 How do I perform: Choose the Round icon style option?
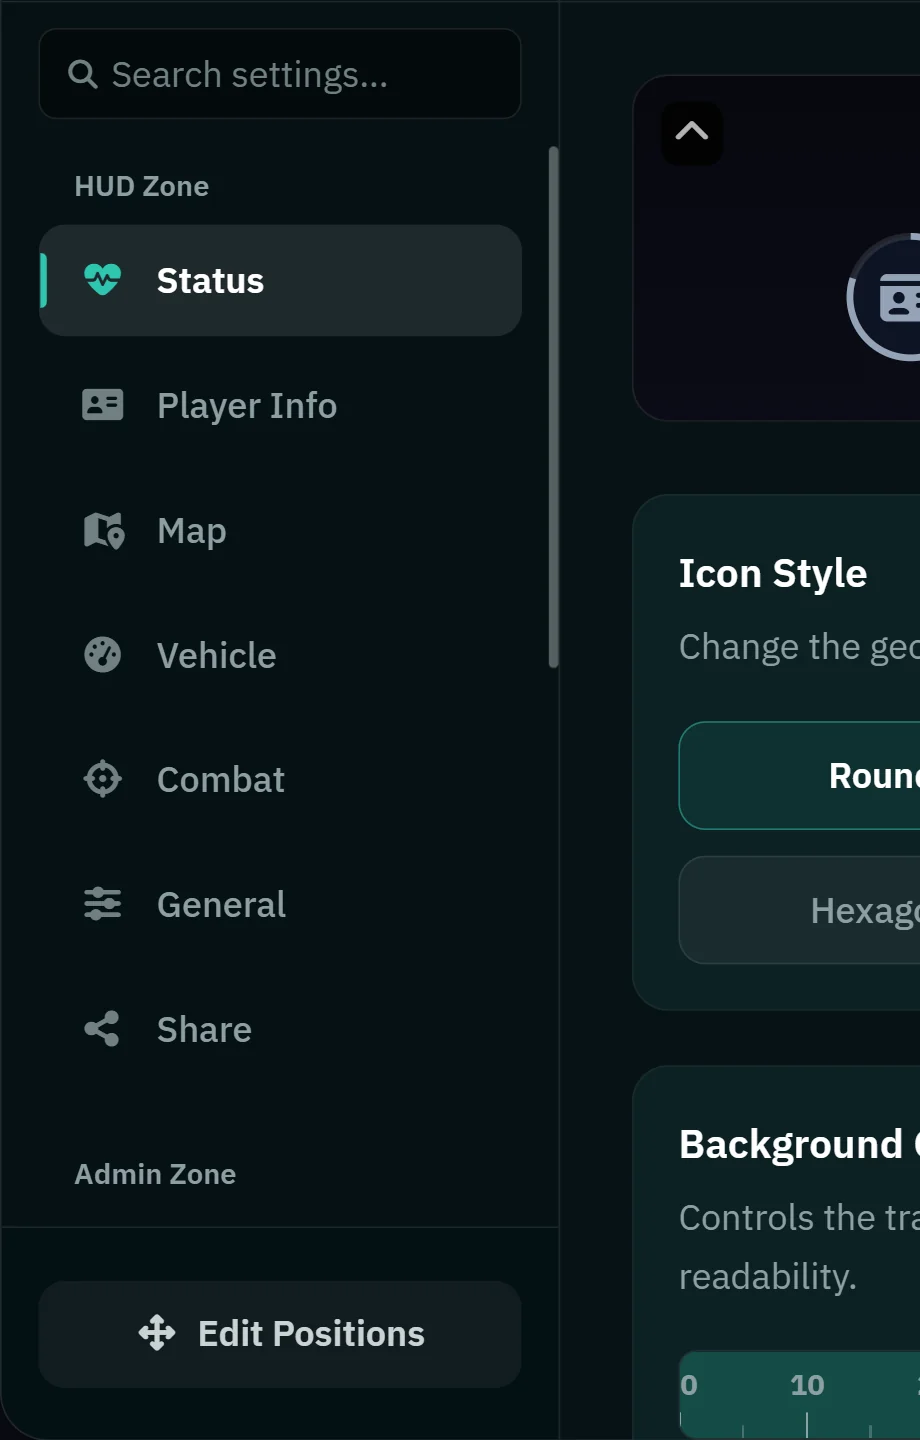click(x=799, y=776)
